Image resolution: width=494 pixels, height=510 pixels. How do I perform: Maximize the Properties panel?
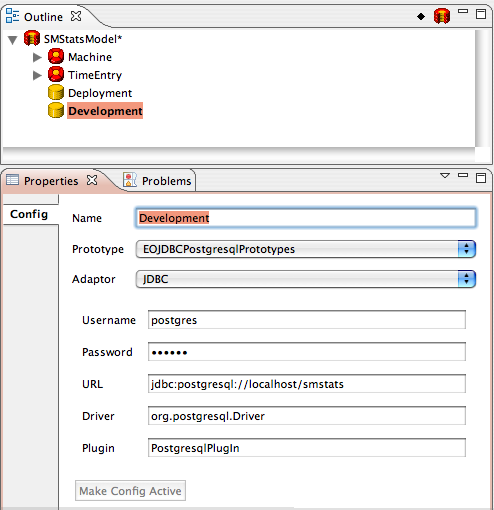coord(481,178)
